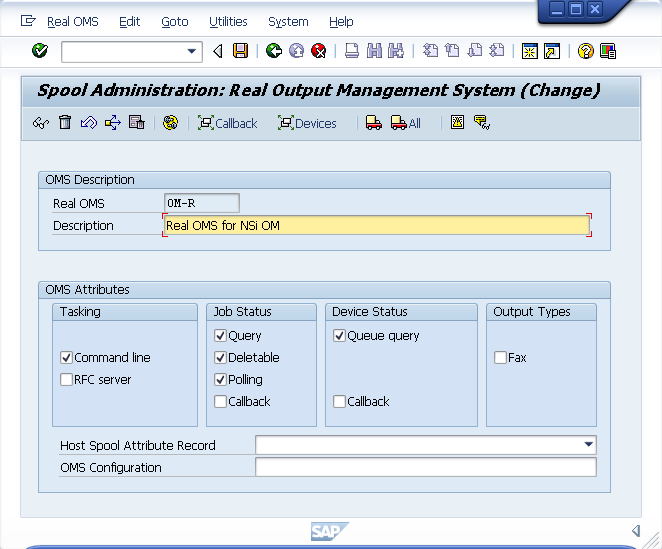Open the Utilities menu
The height and width of the screenshot is (549, 662).
click(228, 21)
